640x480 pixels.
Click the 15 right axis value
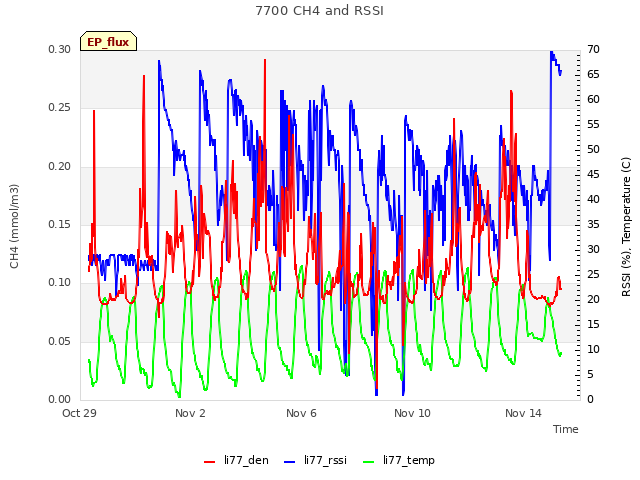click(x=593, y=324)
